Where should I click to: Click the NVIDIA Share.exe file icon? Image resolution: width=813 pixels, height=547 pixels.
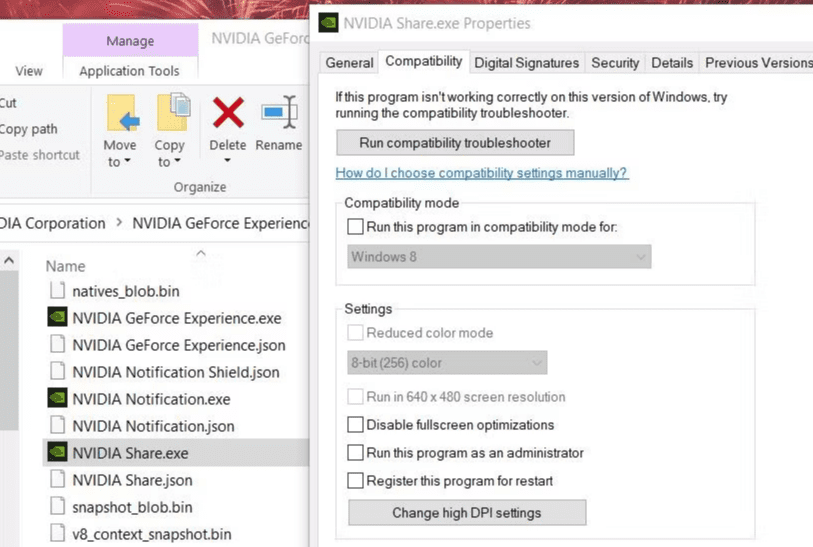57,453
